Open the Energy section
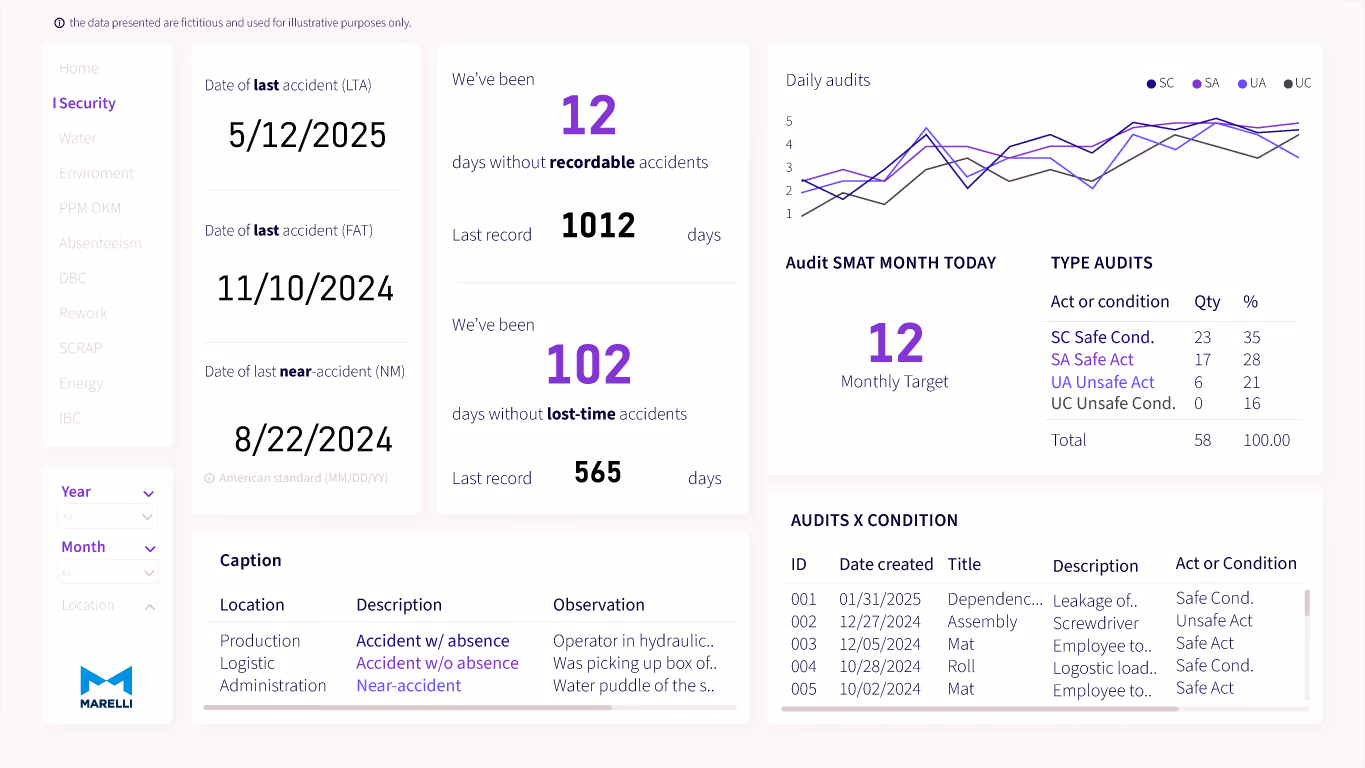The image size is (1365, 768). (x=80, y=383)
